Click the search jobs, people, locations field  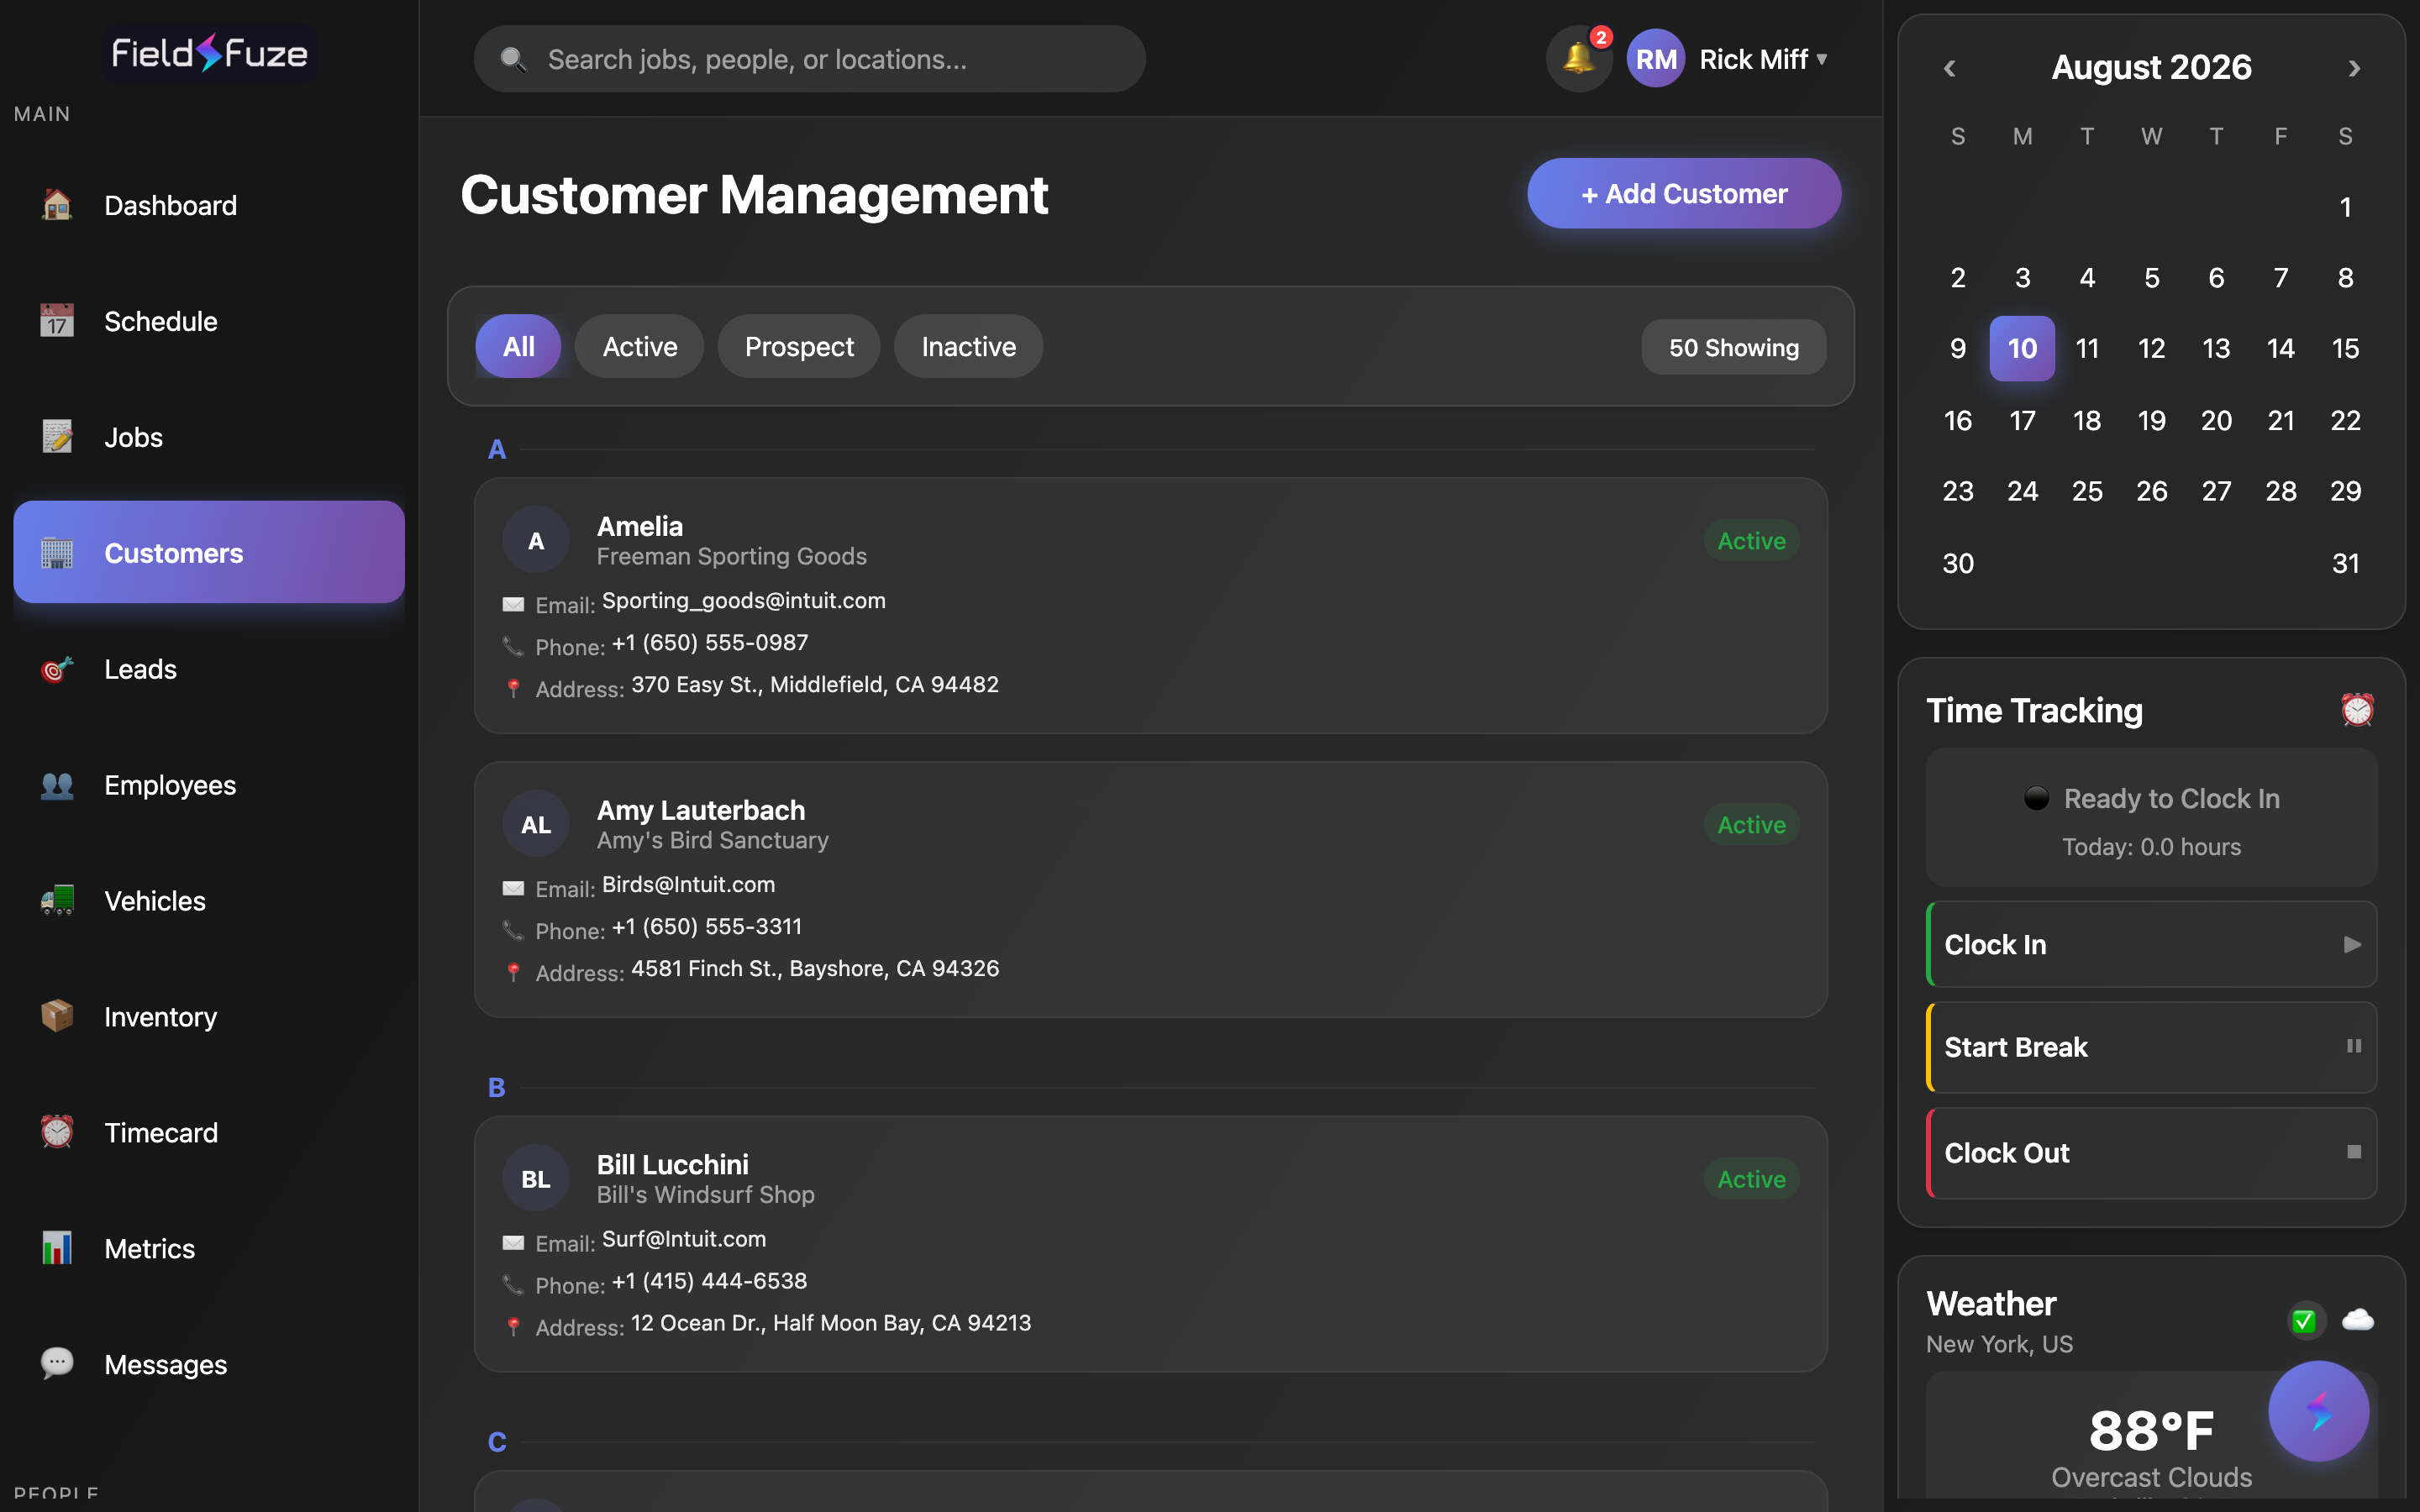coord(809,59)
